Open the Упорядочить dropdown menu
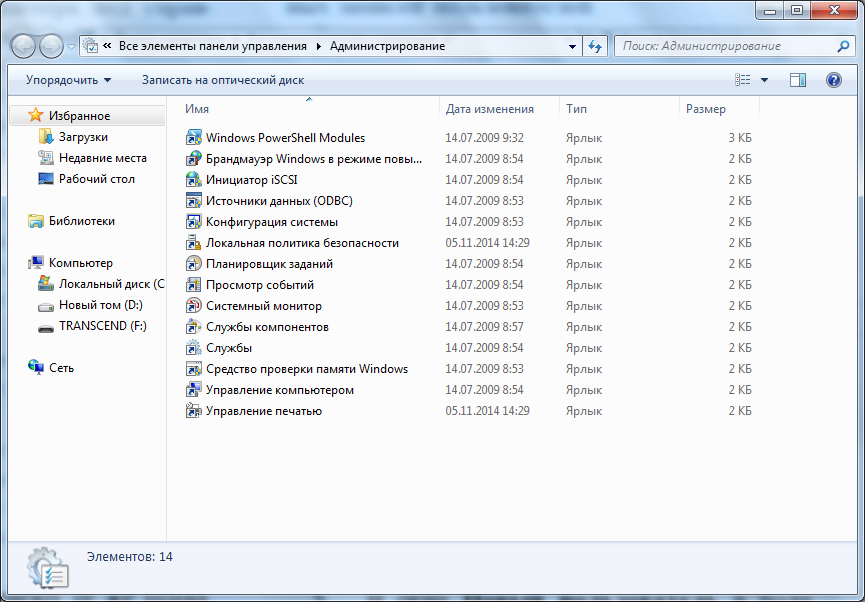 click(x=68, y=80)
